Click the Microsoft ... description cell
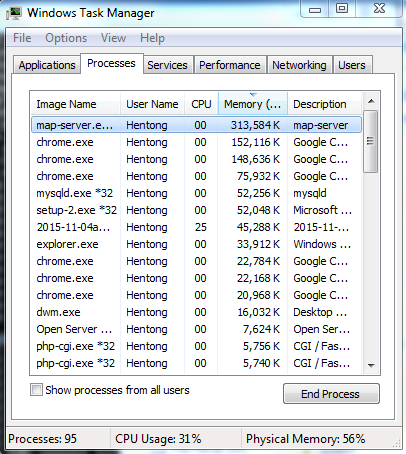This screenshot has width=406, height=454. (322, 210)
